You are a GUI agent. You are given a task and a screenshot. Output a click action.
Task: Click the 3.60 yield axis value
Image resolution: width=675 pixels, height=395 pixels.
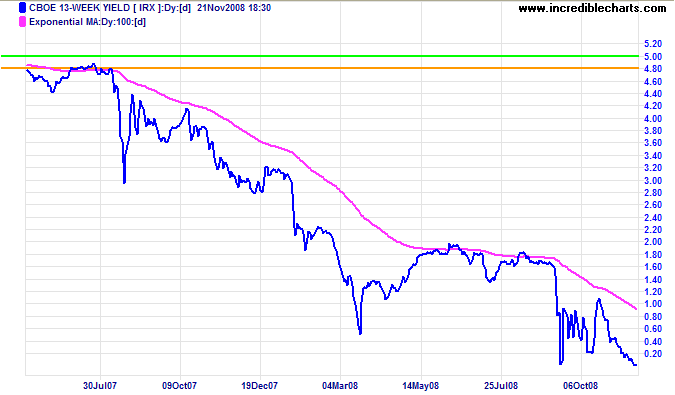coord(653,143)
